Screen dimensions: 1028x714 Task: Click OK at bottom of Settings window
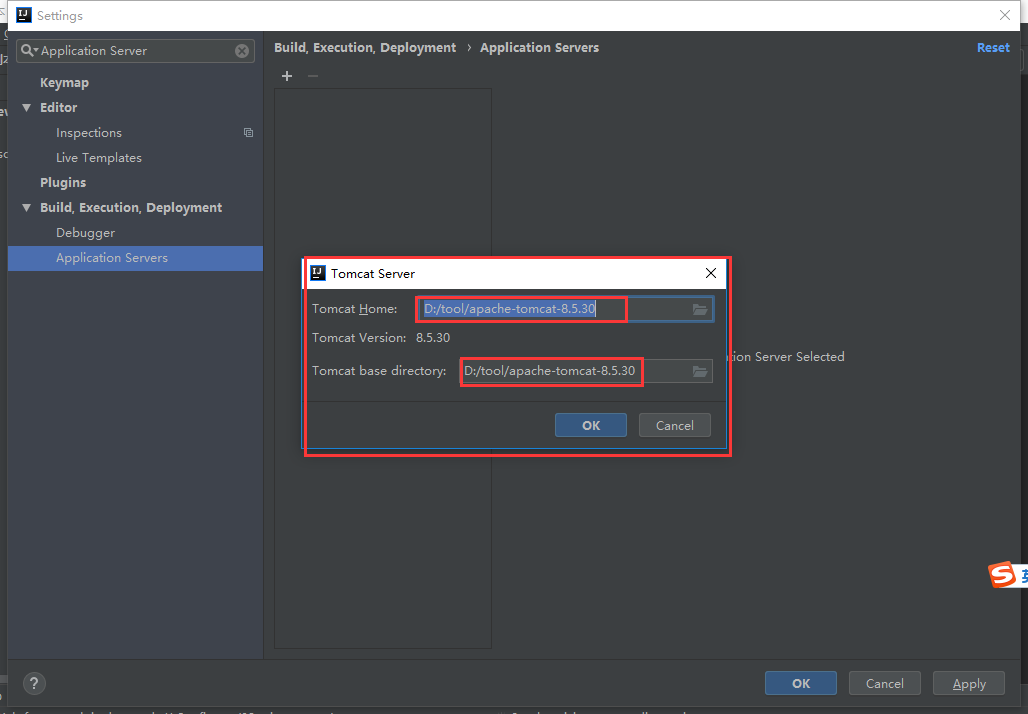coord(801,683)
